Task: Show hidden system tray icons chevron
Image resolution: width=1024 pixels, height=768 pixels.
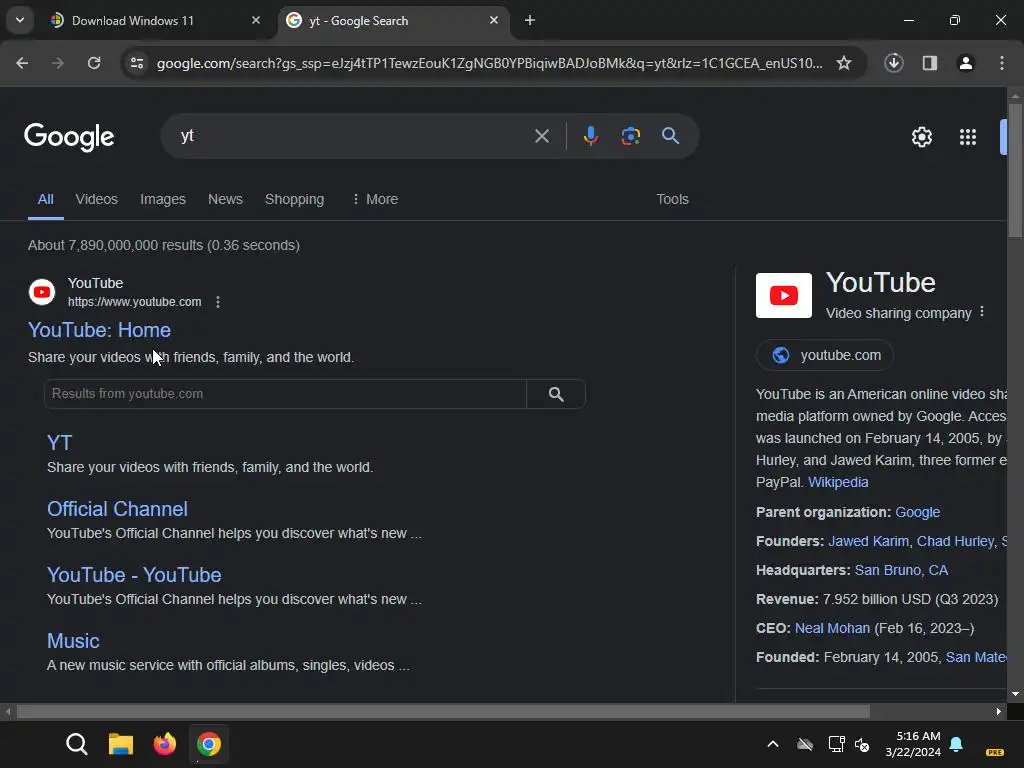Action: pos(773,744)
